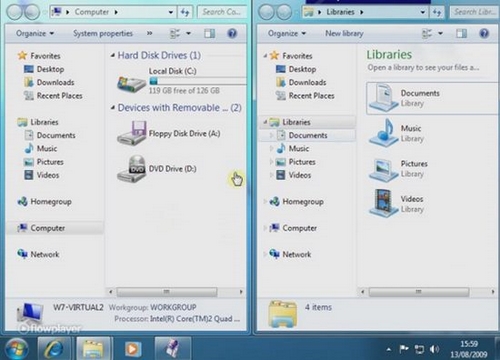Open Help in Computer window toolbar
This screenshot has width=500, height=360.
coord(232,33)
